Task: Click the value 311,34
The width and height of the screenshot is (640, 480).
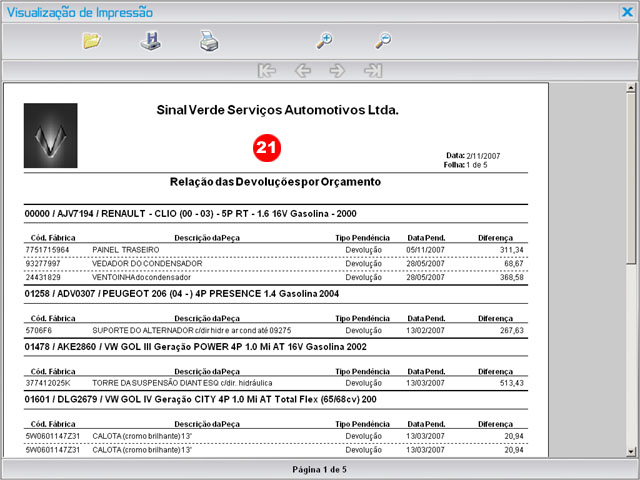Action: 512,250
